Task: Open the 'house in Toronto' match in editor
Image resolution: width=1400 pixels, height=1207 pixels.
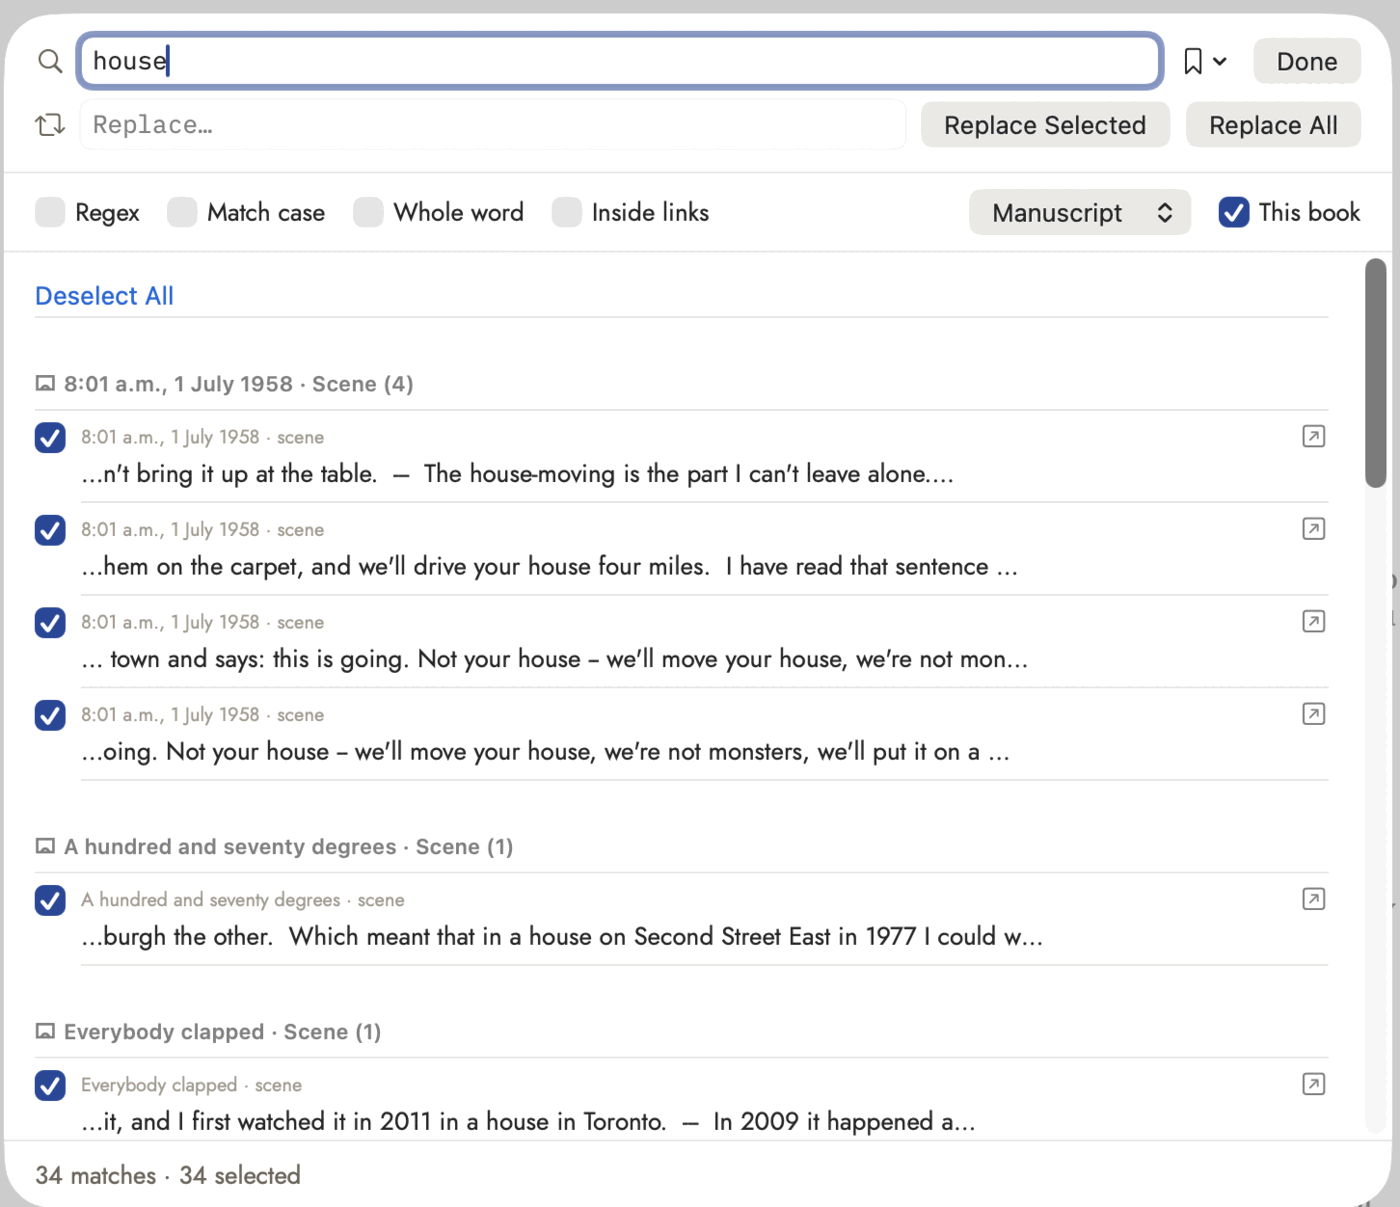Action: 1314,1084
